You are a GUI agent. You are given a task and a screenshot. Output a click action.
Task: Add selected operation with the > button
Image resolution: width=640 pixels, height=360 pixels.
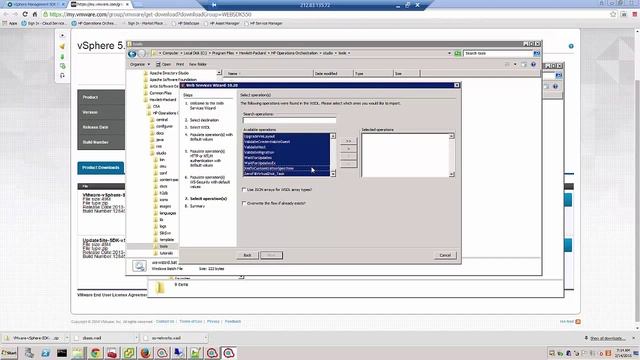[348, 149]
